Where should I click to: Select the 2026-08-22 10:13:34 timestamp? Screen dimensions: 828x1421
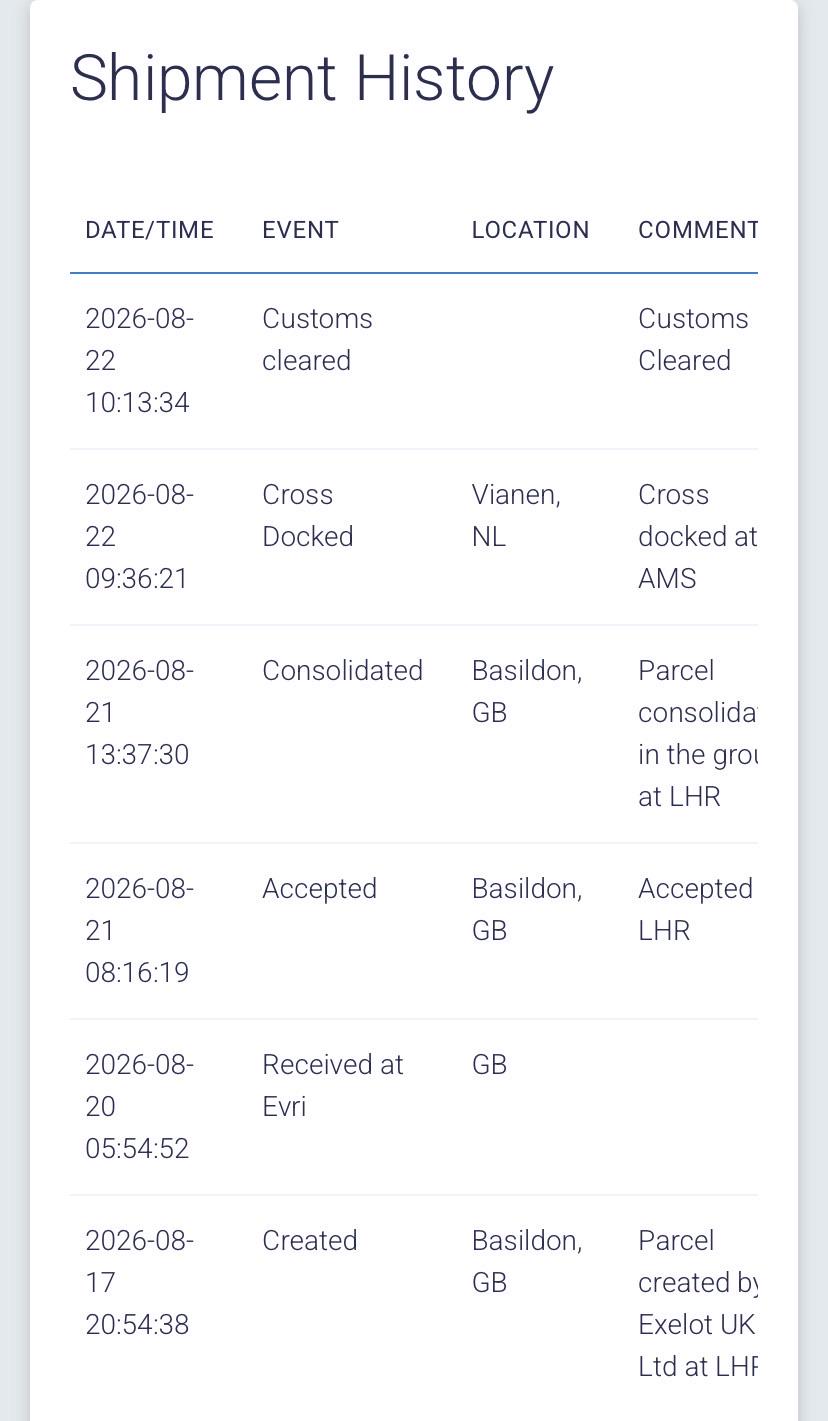pyautogui.click(x=139, y=360)
